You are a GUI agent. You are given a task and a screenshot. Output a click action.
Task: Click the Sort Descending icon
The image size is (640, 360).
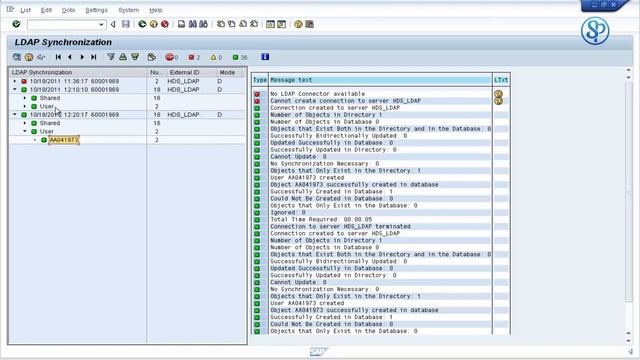pos(135,57)
